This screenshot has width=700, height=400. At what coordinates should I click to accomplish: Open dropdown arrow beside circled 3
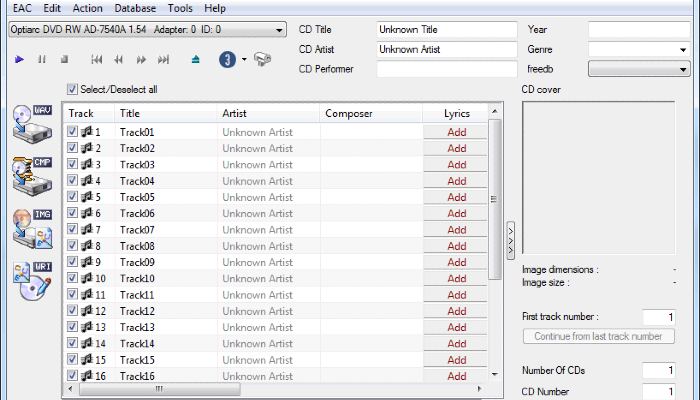click(x=244, y=59)
